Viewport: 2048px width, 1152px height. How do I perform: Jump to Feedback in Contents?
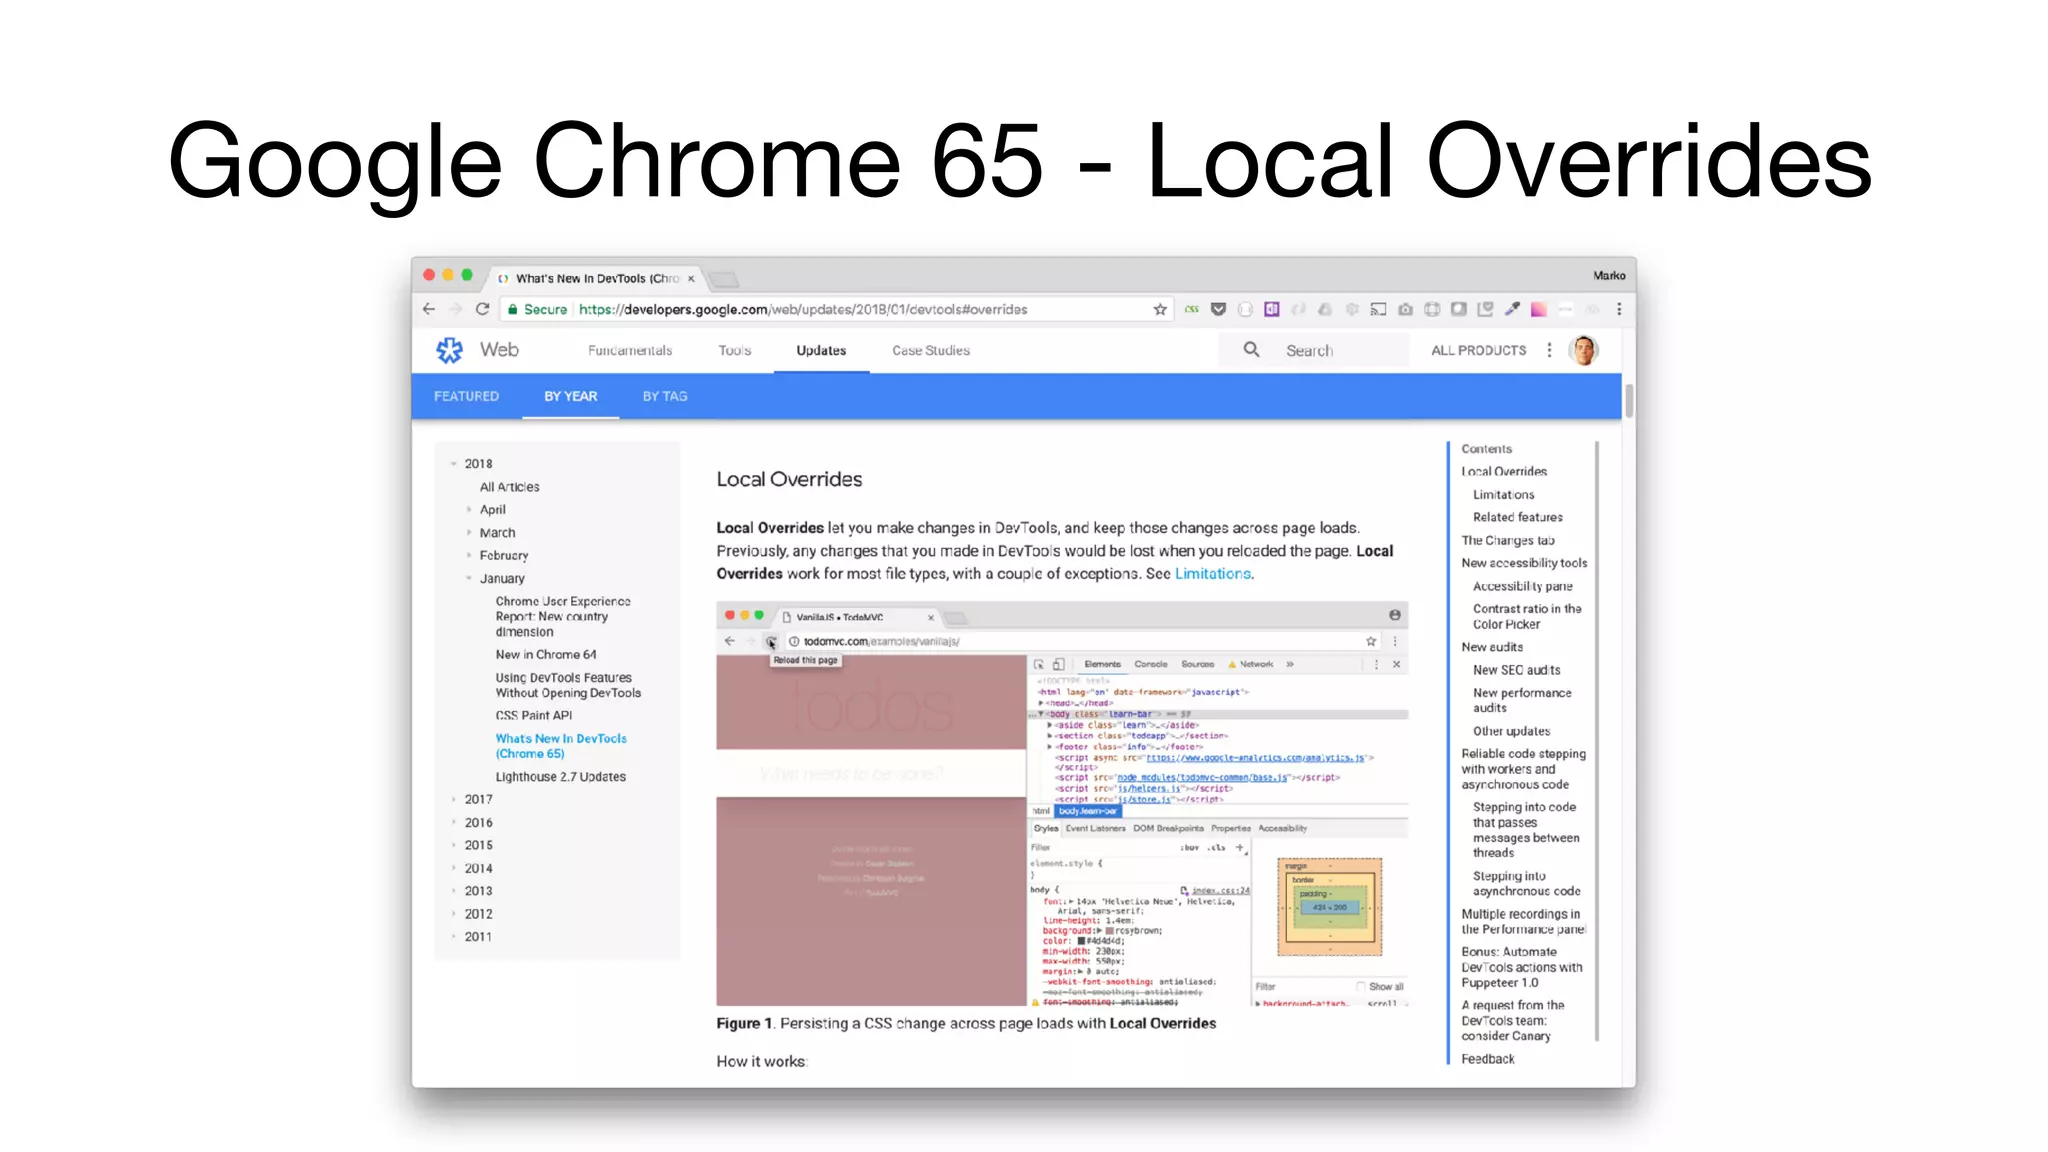tap(1487, 1059)
